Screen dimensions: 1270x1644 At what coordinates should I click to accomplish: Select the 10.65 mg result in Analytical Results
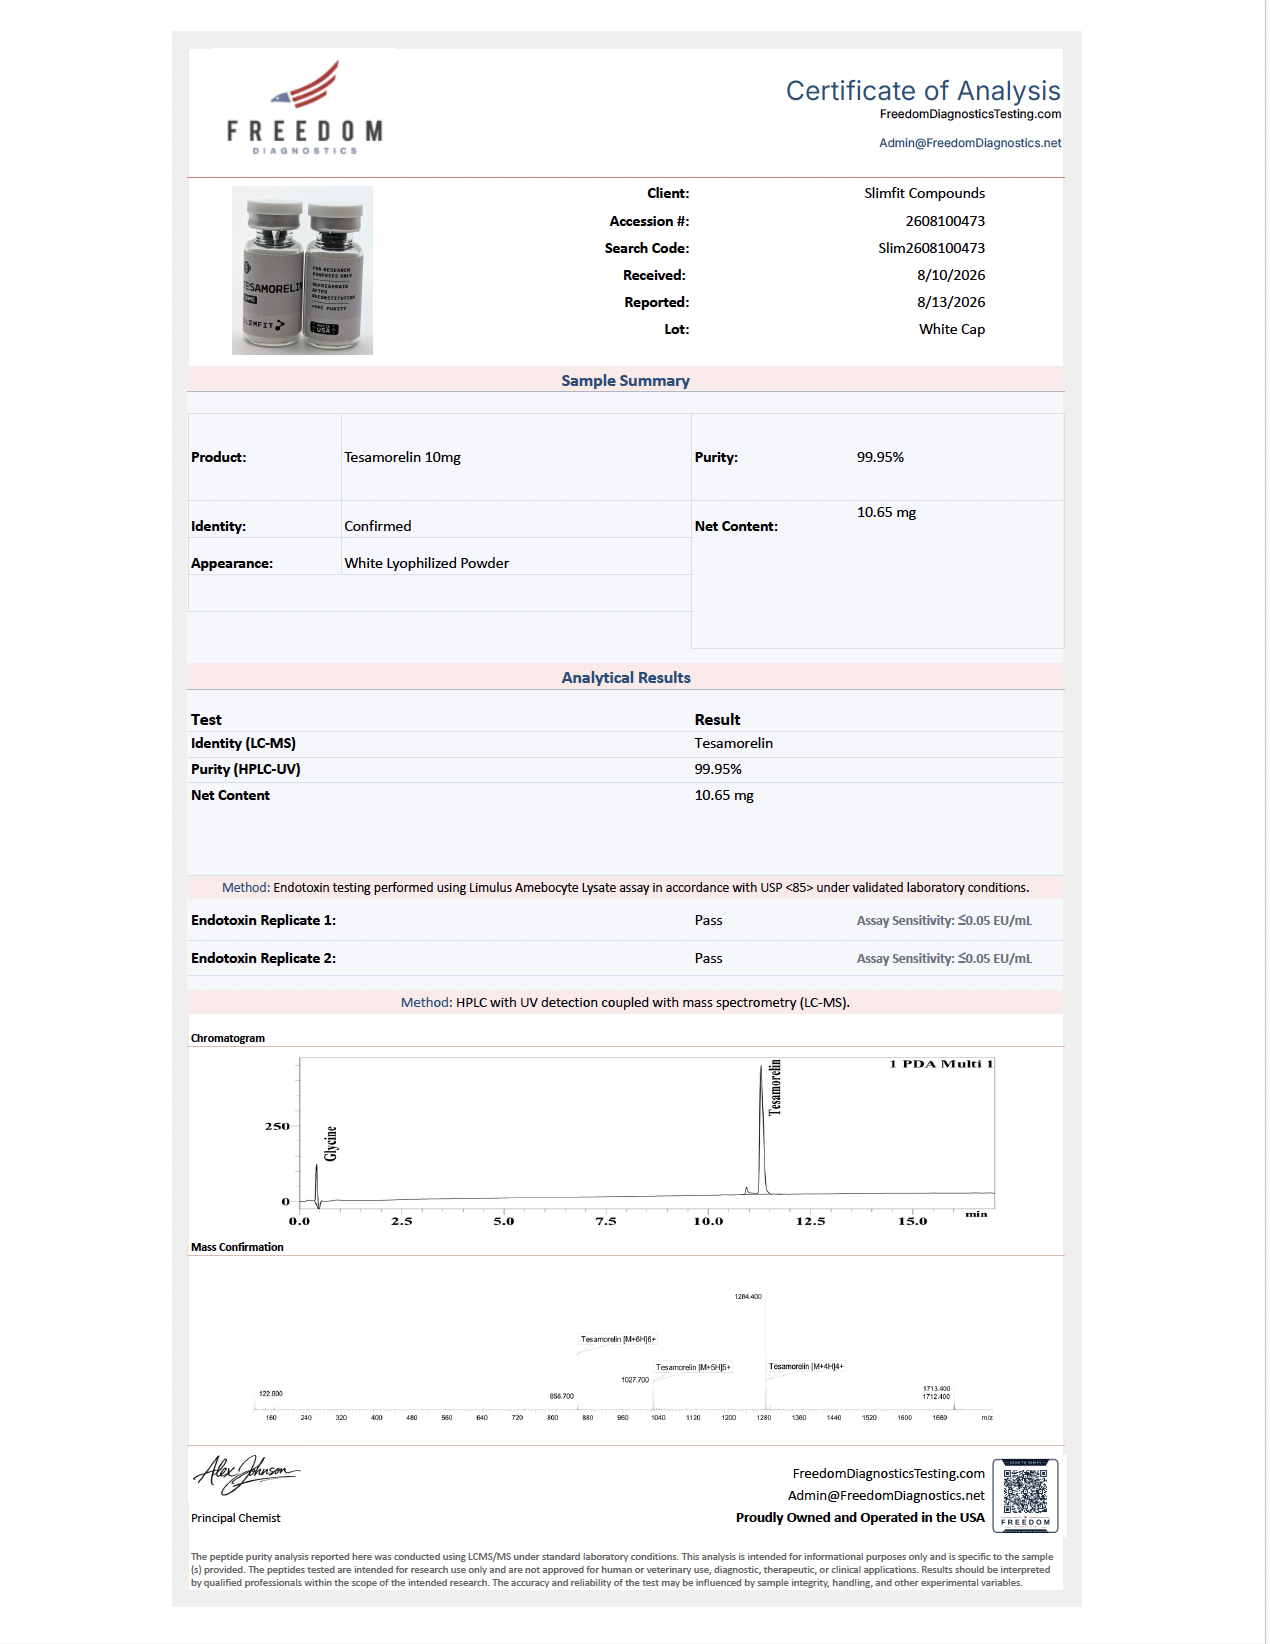point(724,795)
